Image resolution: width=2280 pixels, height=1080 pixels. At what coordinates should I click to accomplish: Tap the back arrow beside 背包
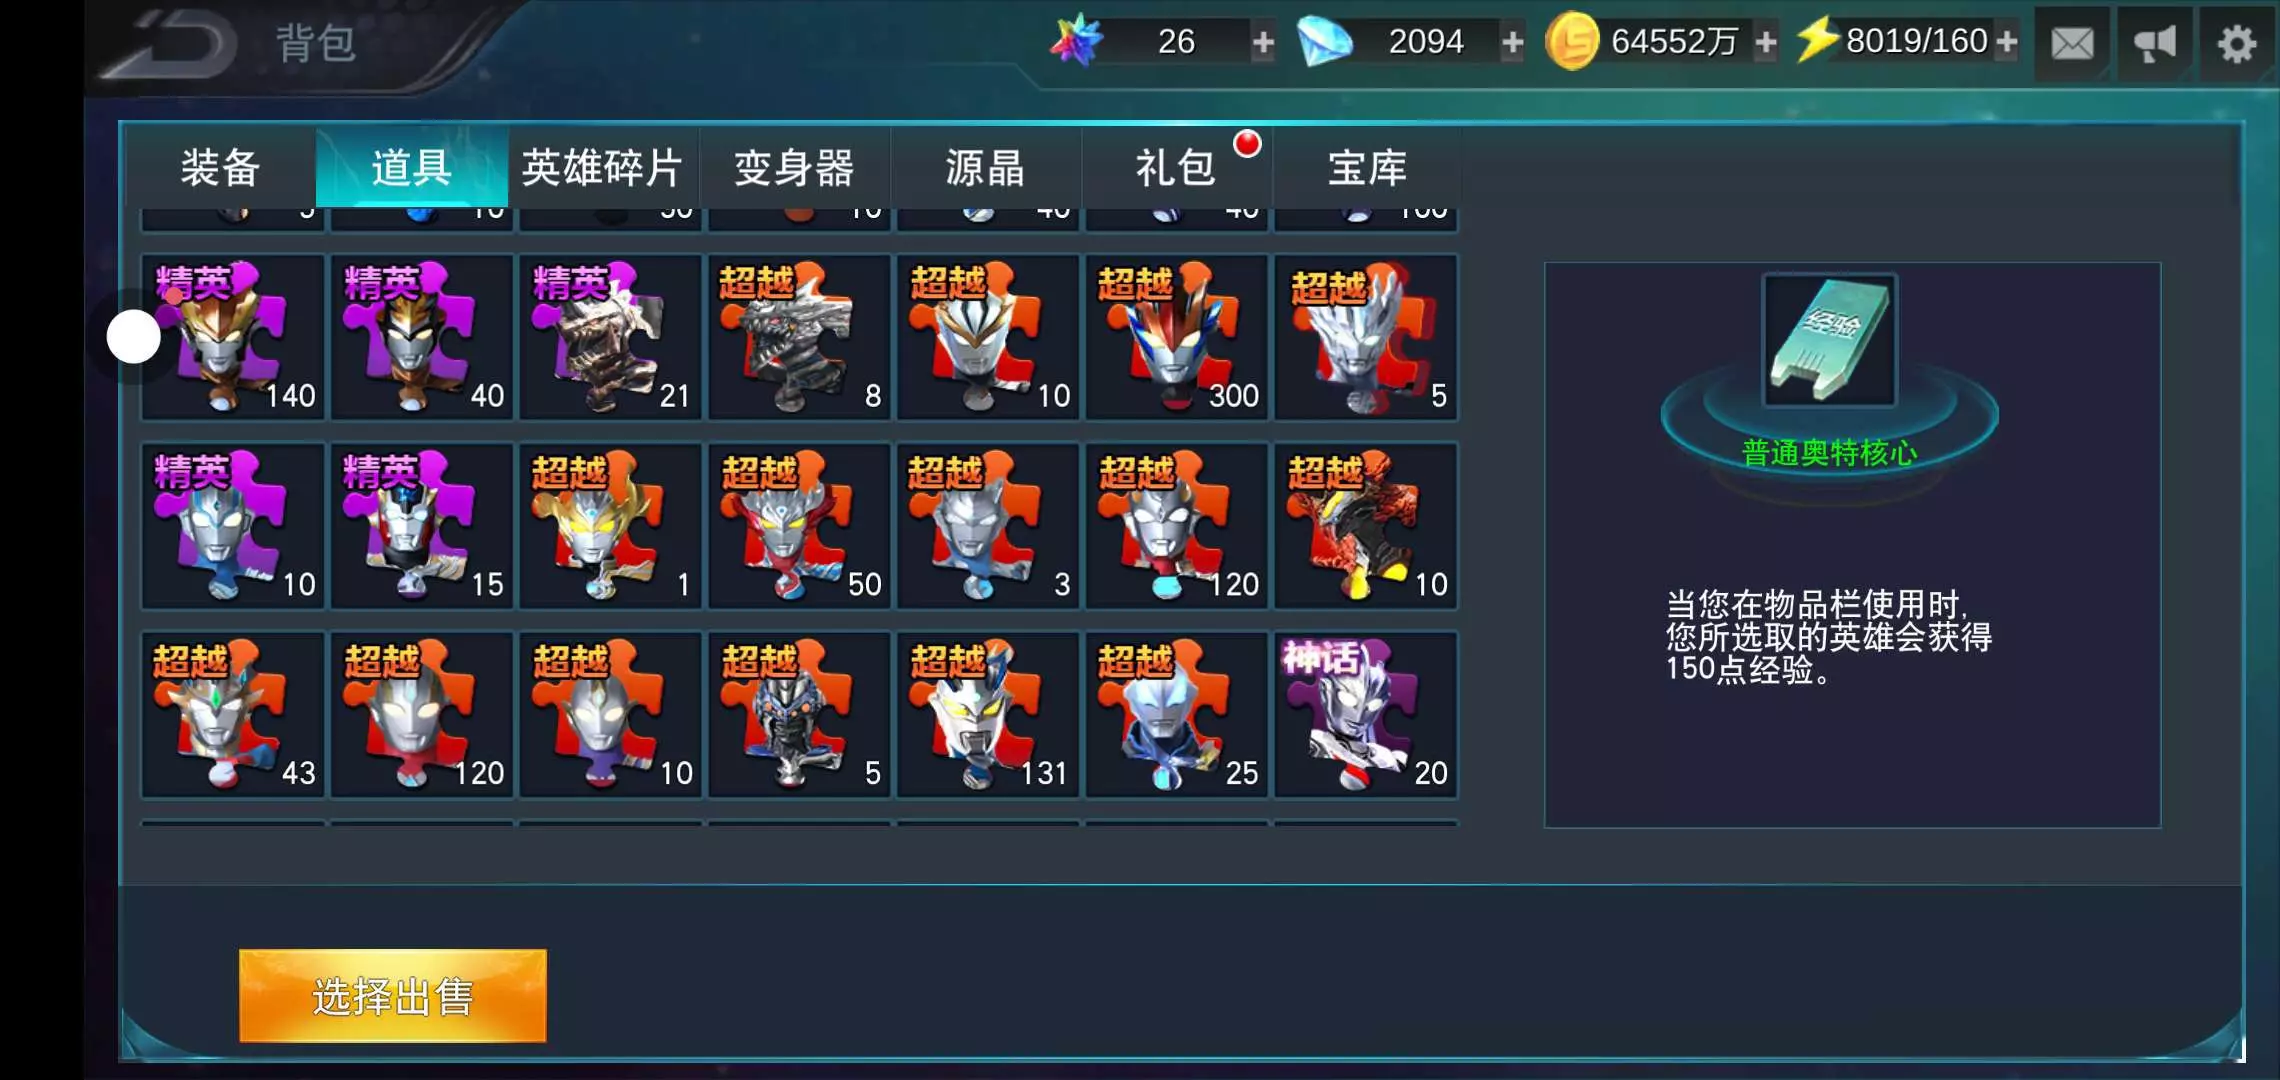[175, 44]
